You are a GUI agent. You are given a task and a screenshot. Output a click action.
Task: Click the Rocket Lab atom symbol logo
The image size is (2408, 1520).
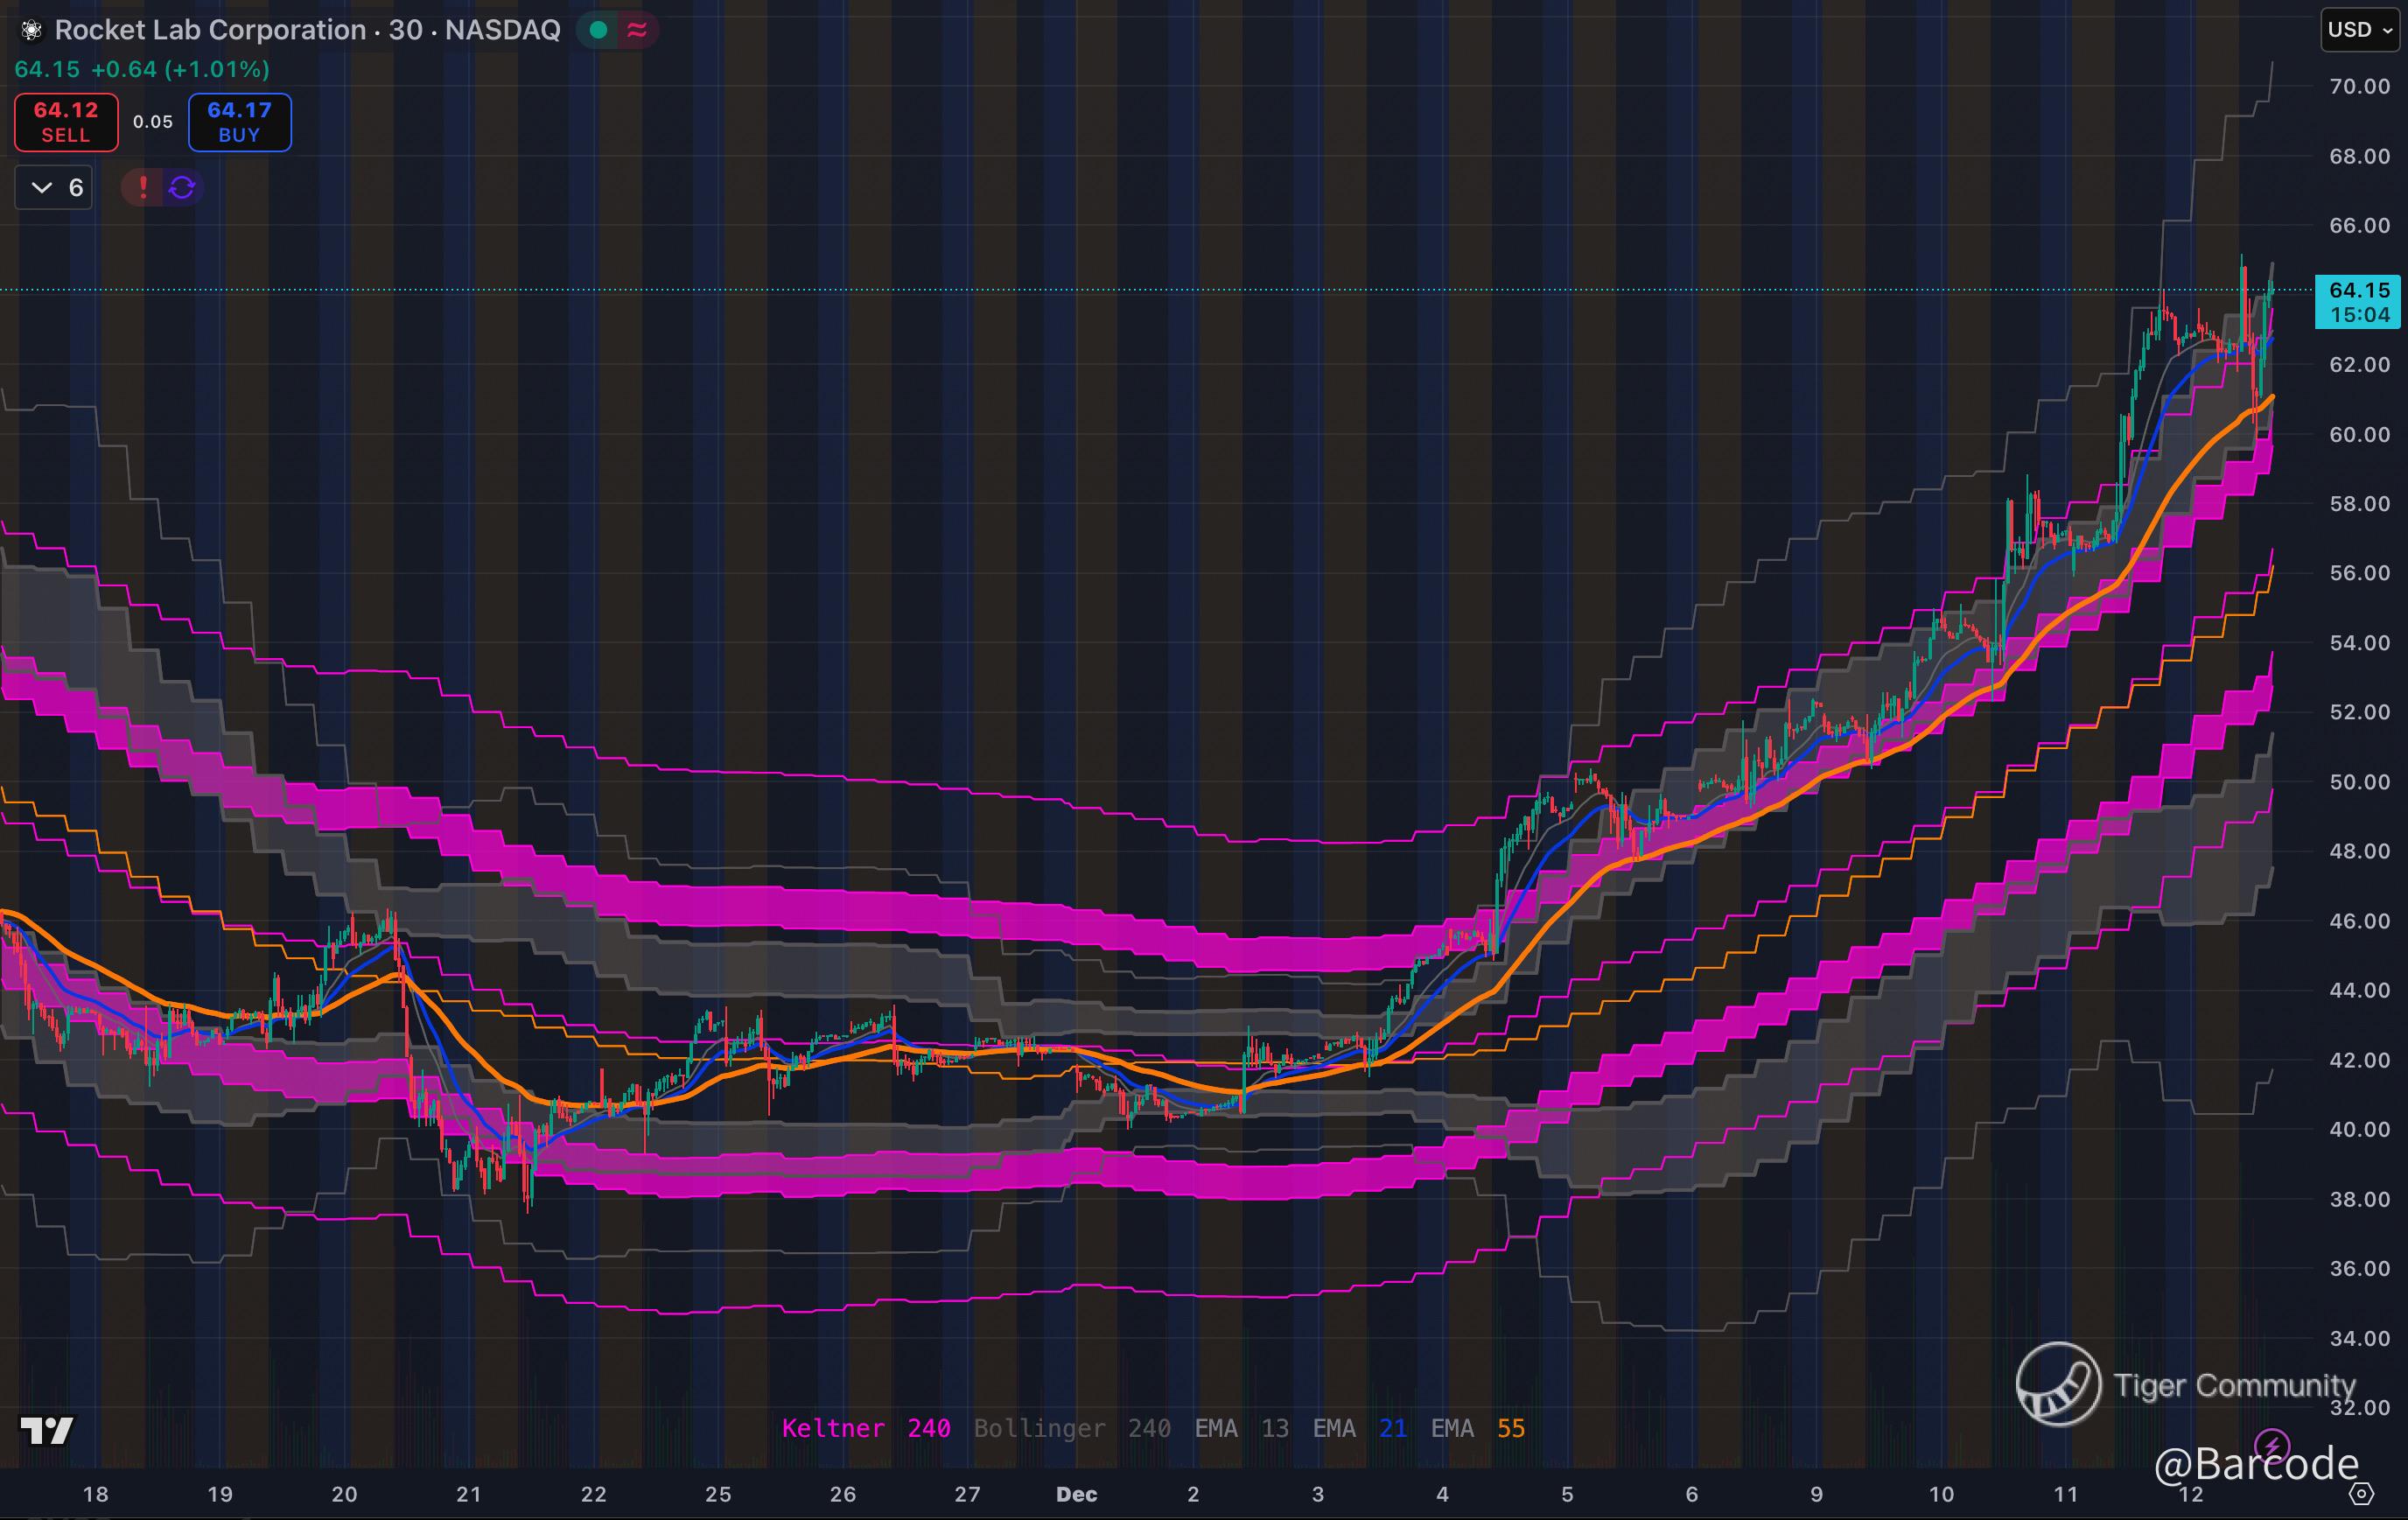[x=32, y=31]
